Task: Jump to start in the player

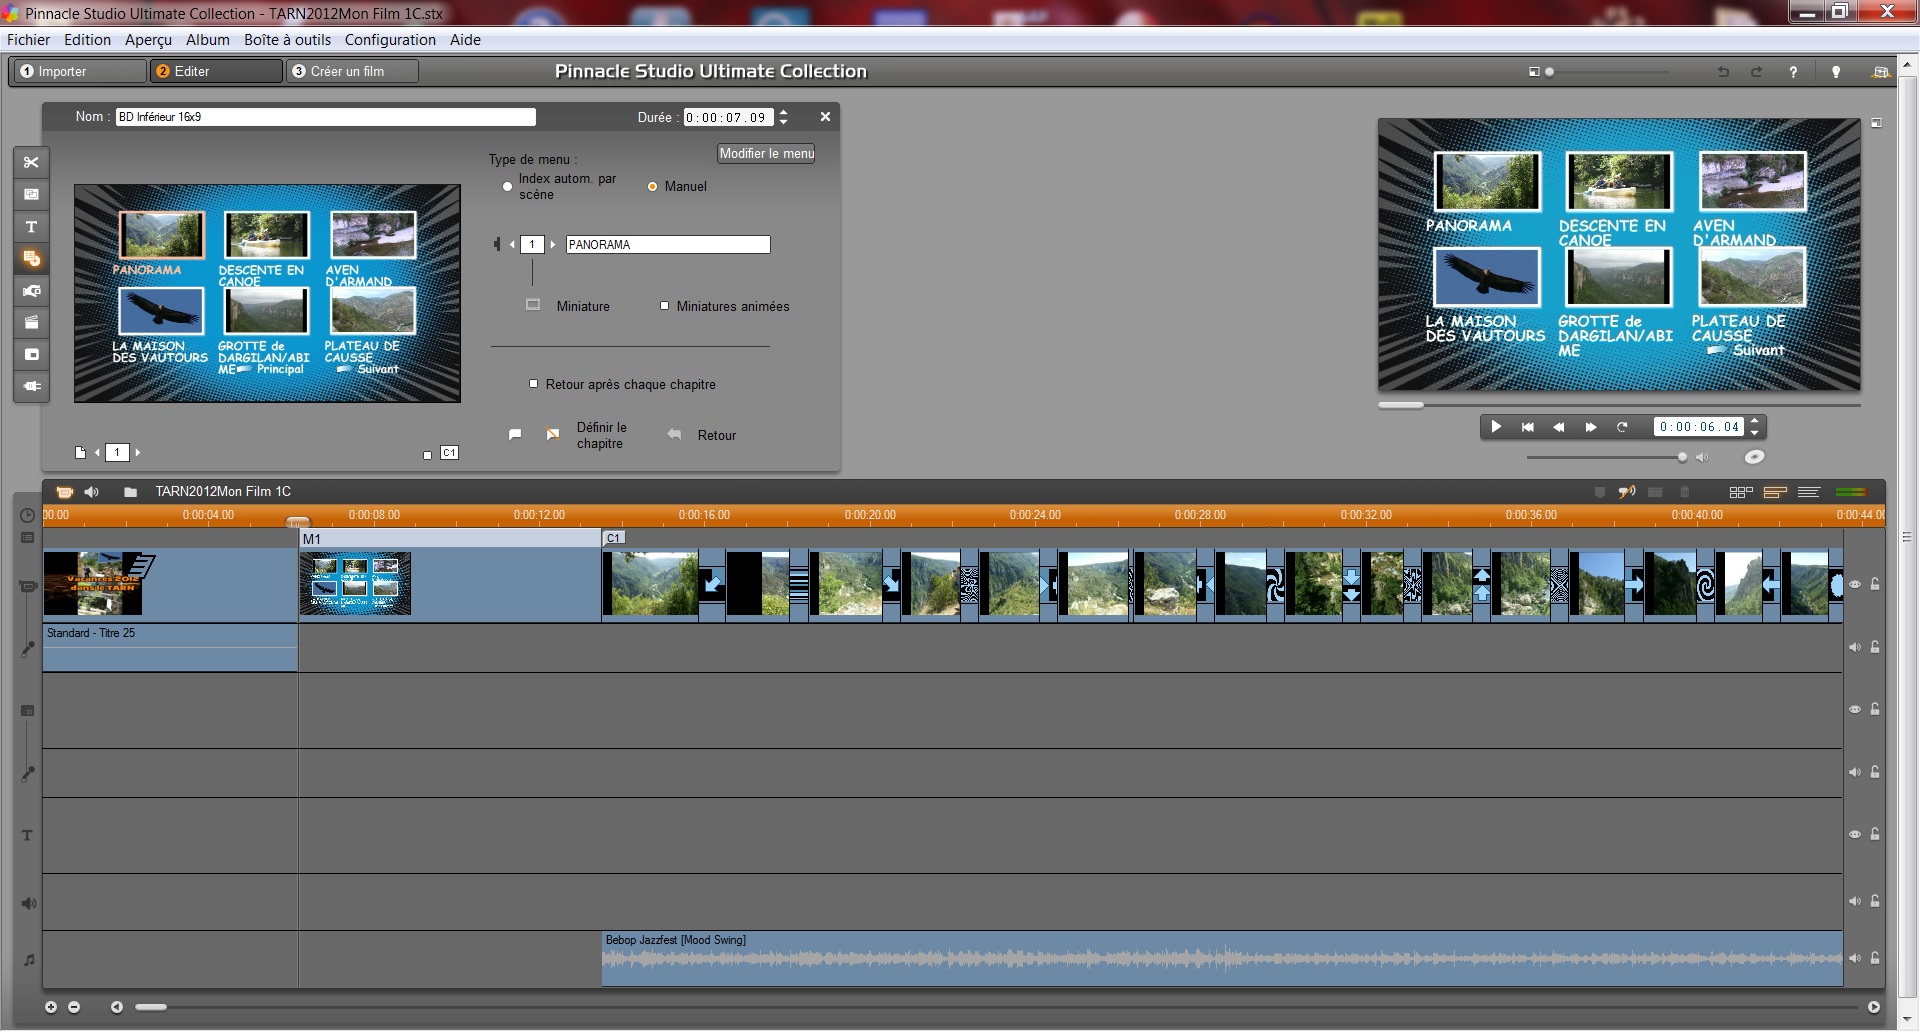Action: click(1527, 427)
